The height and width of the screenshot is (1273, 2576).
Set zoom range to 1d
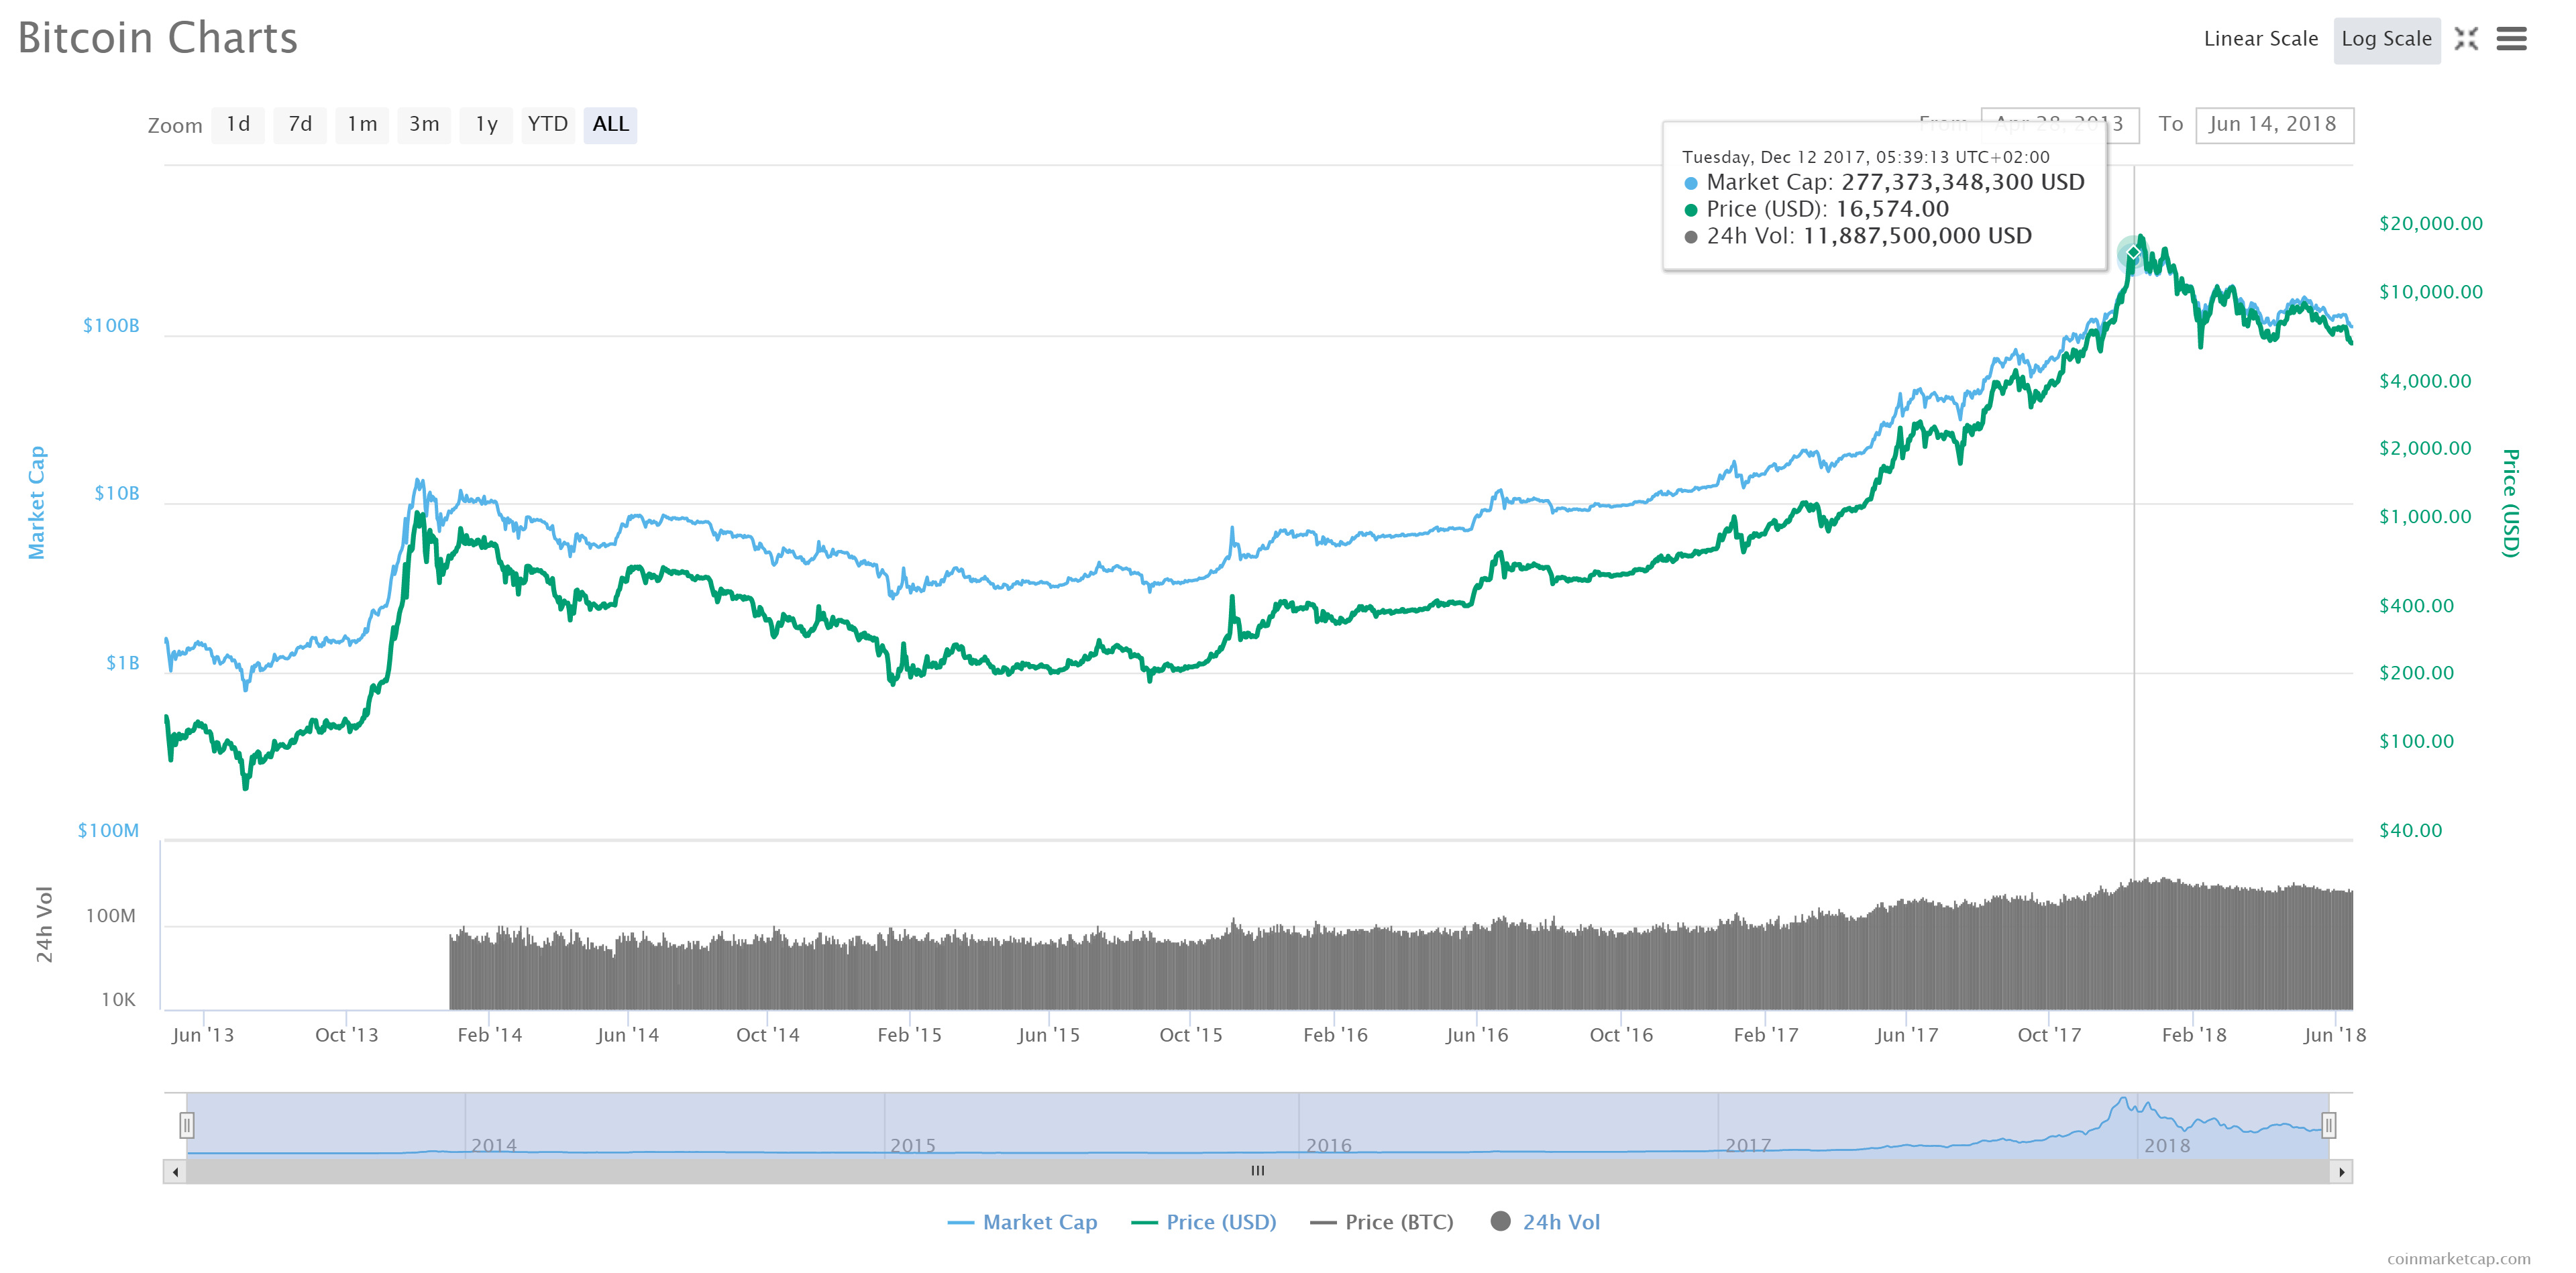pos(238,124)
